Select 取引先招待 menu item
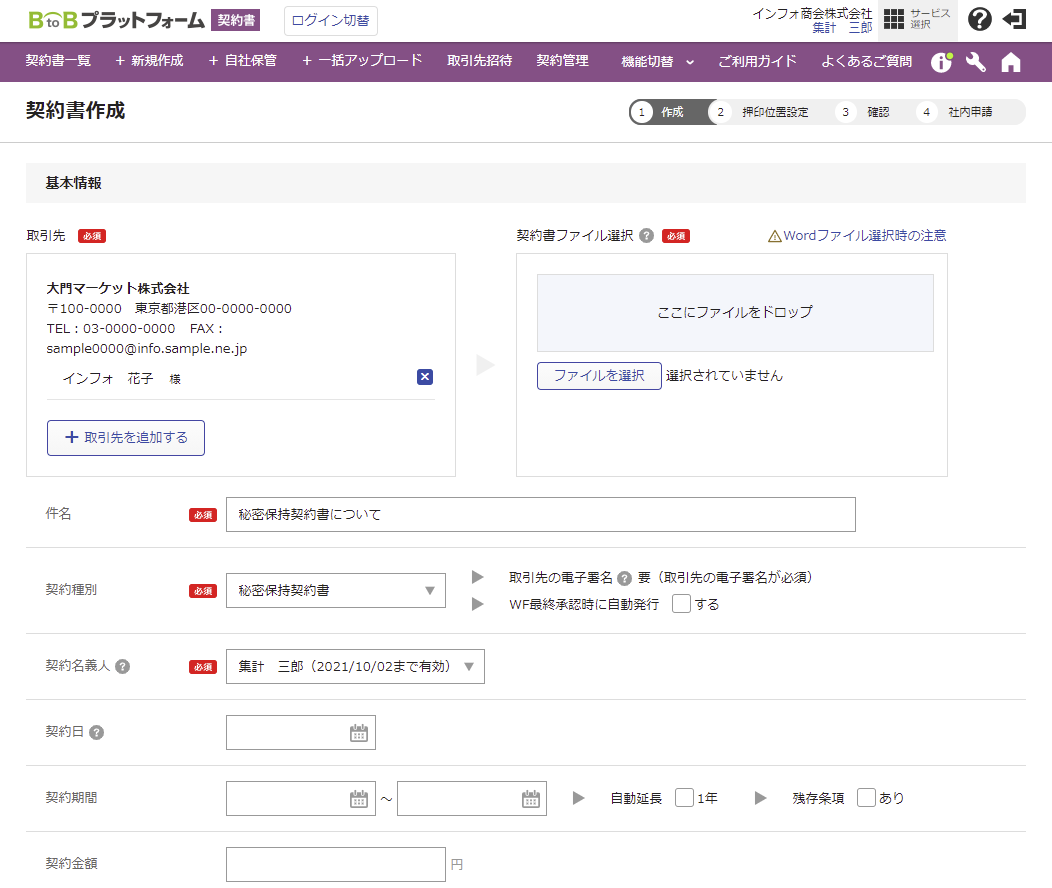This screenshot has height=888, width=1052. tap(479, 61)
